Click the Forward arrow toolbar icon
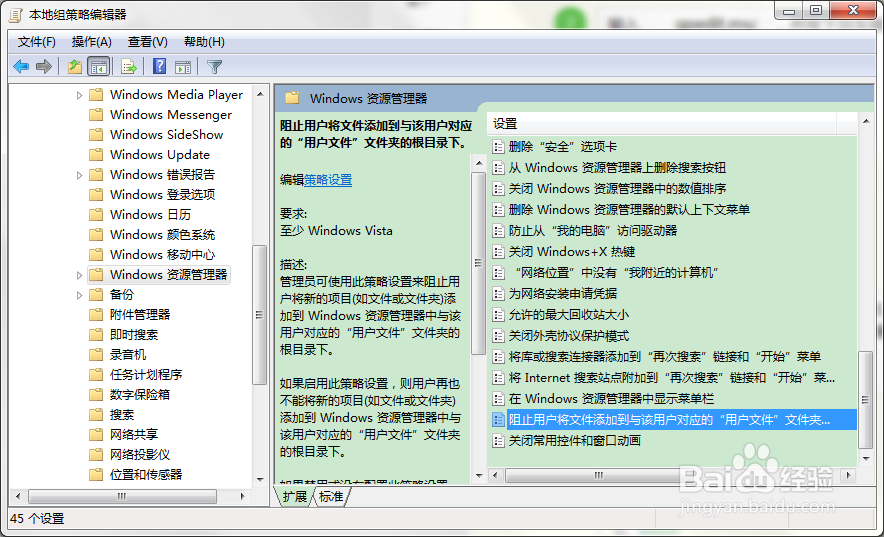 tap(44, 67)
